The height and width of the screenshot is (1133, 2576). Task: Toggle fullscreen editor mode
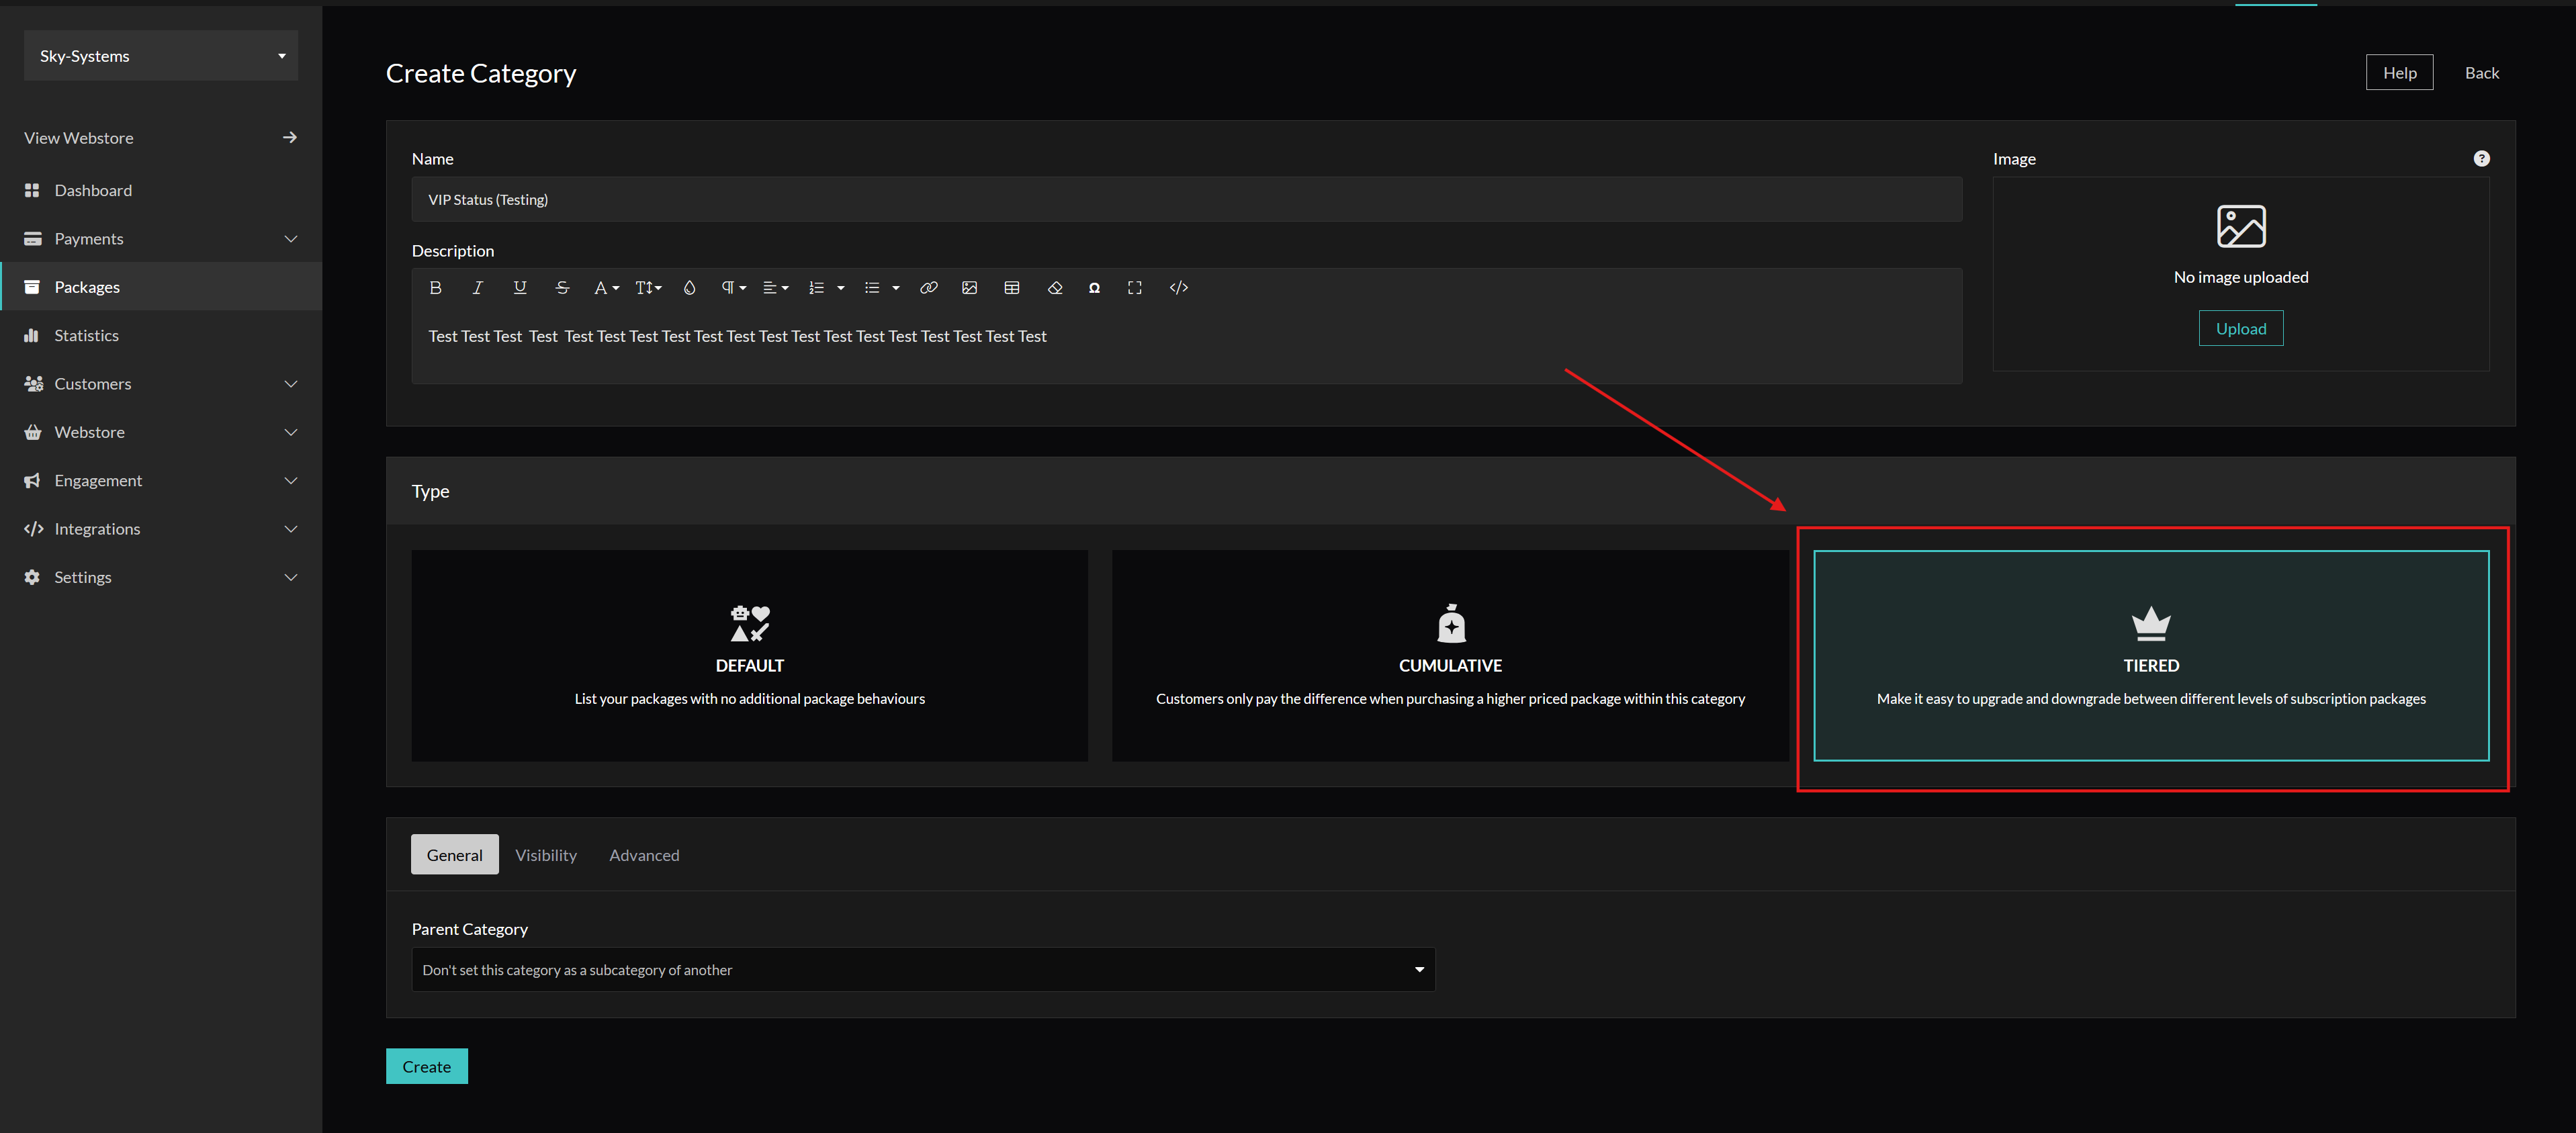pyautogui.click(x=1134, y=288)
